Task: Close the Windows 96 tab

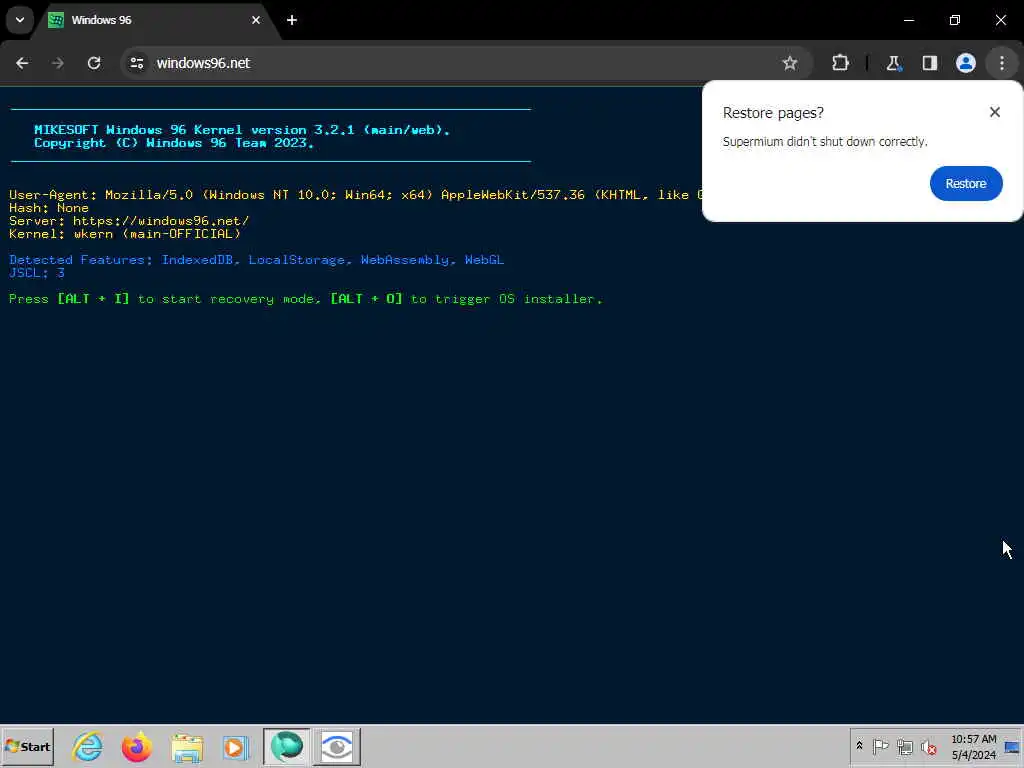Action: coord(256,20)
